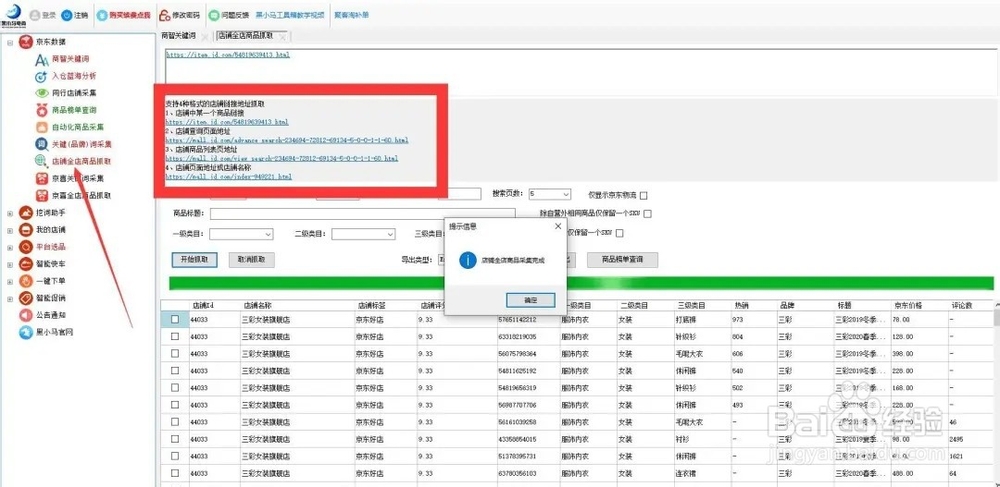Check the 衬衫 row checkbox
Screen dimensions: 1000x487
point(175,439)
